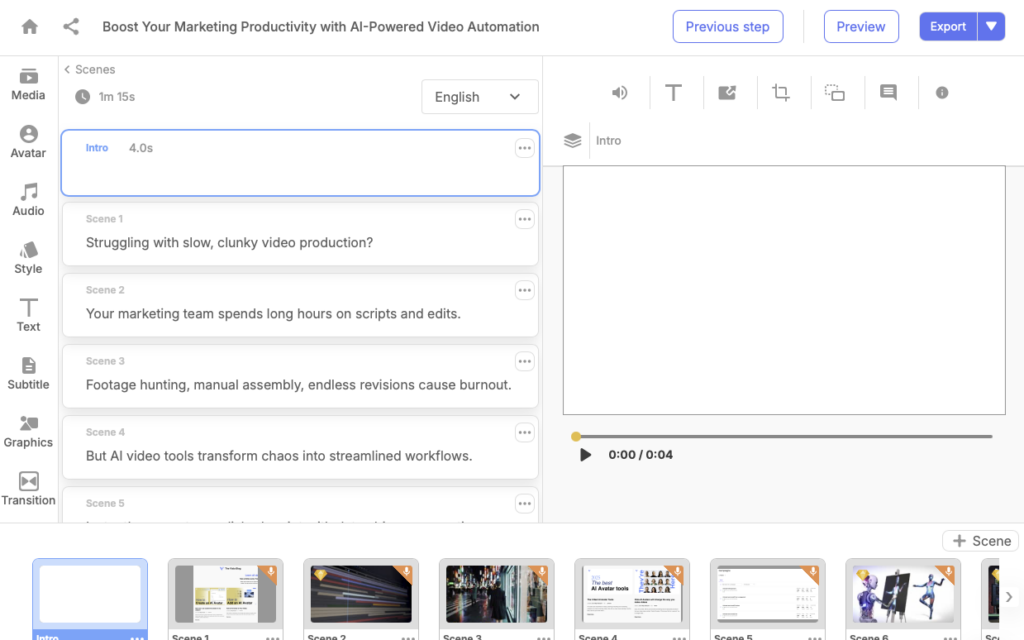Open the Transition panel
The height and width of the screenshot is (640, 1024).
pos(27,488)
